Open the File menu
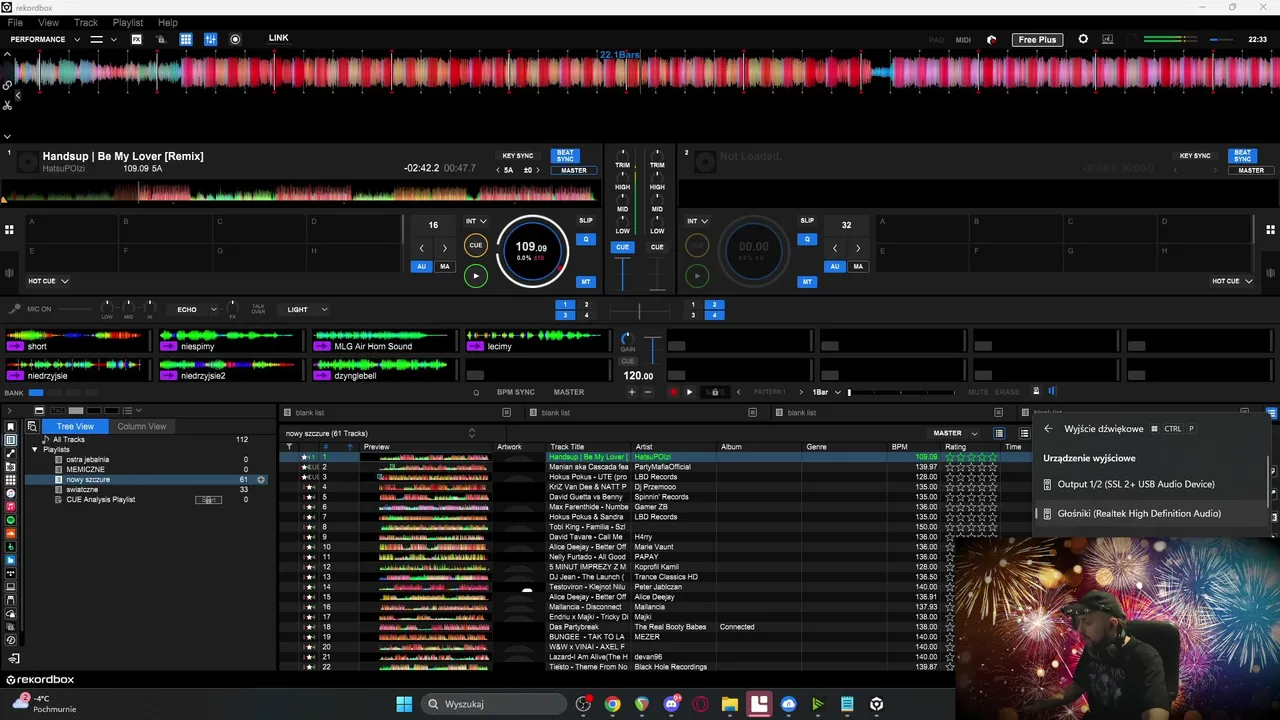1280x720 pixels. tap(16, 22)
